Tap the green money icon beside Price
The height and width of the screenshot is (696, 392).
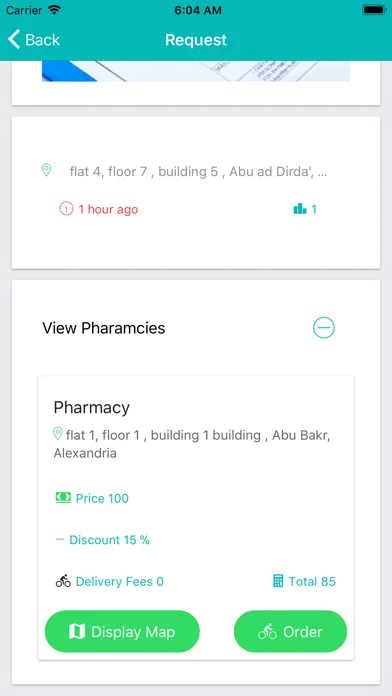(63, 498)
